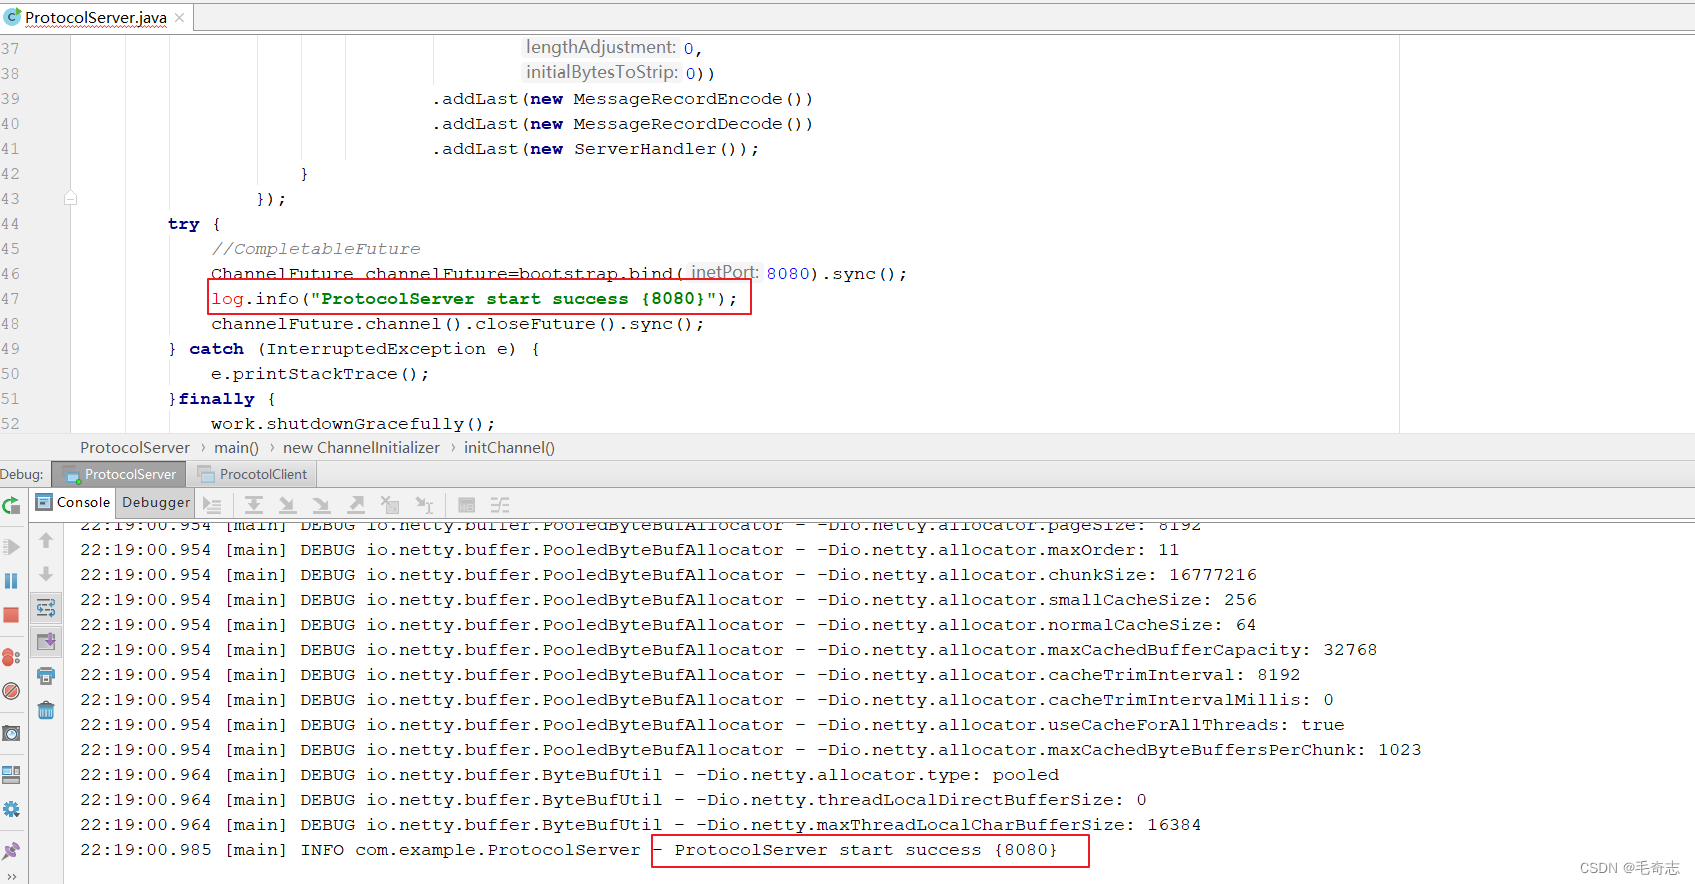Click console line maxThreadLocalCharBufferSize: 16384
The width and height of the screenshot is (1695, 884).
(640, 825)
